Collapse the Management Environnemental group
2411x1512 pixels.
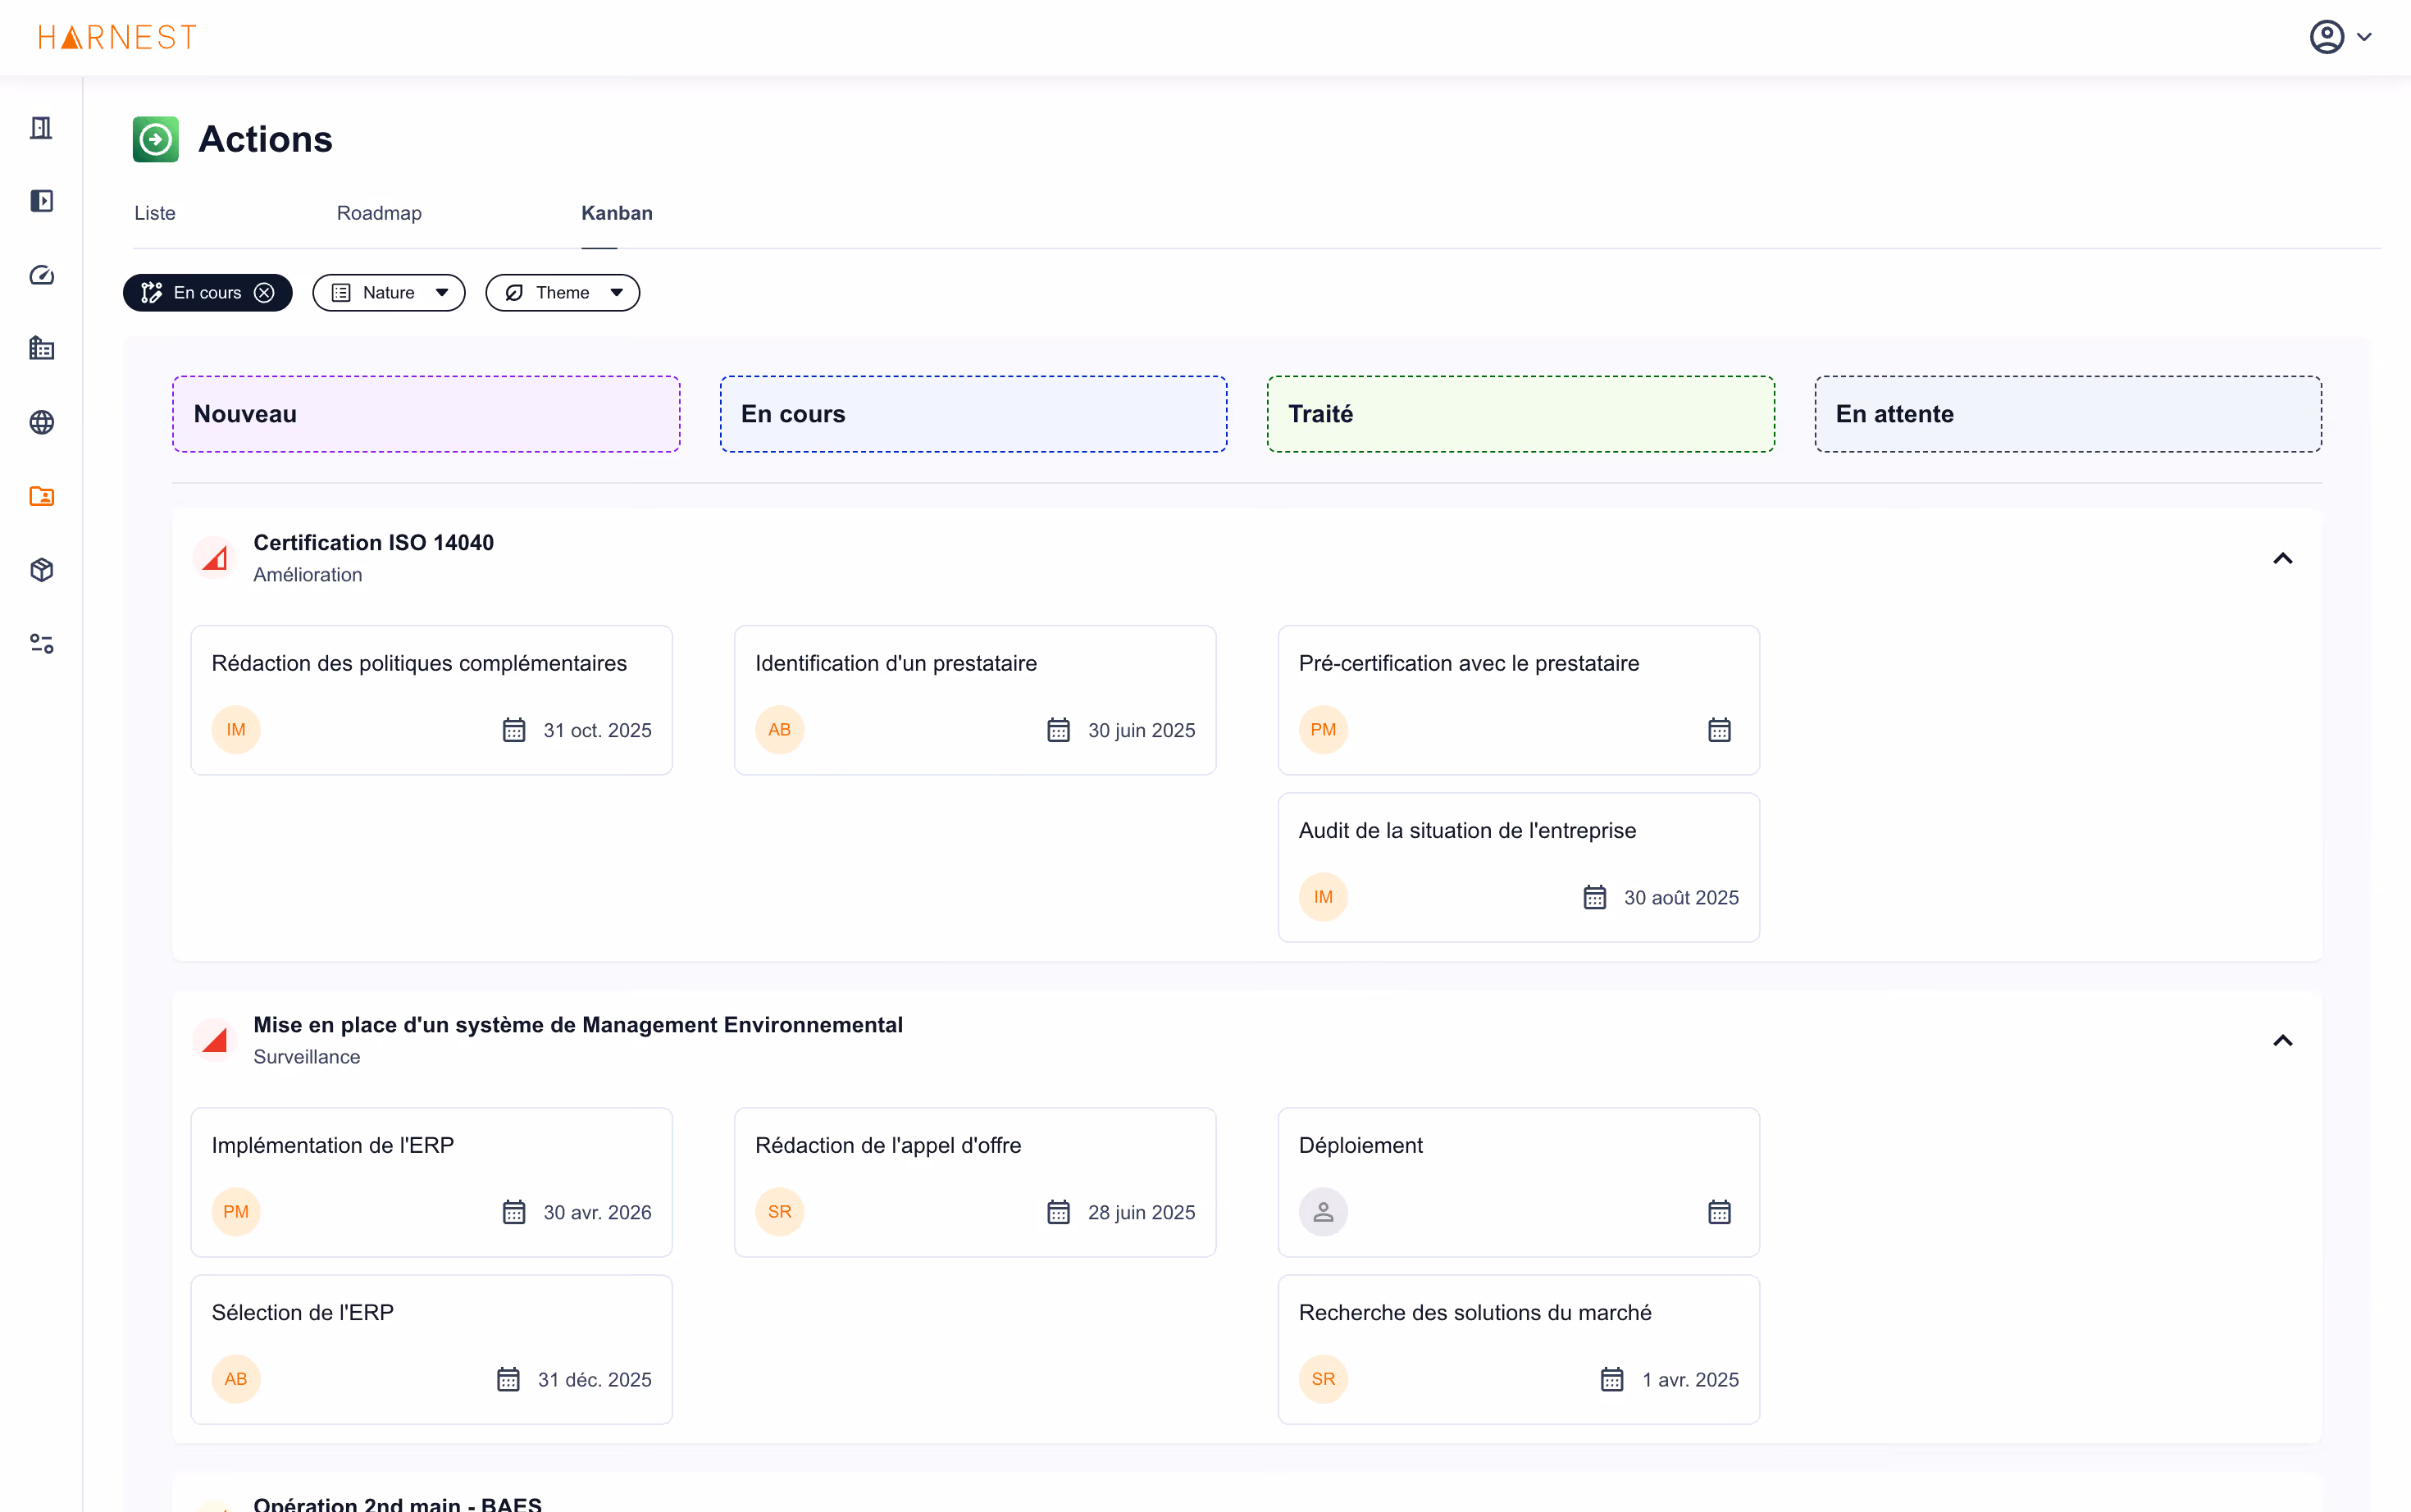click(2283, 1040)
